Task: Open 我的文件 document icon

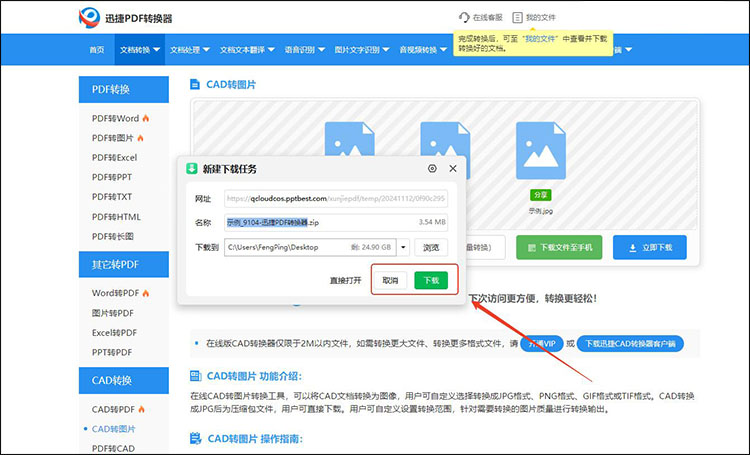Action: point(517,18)
